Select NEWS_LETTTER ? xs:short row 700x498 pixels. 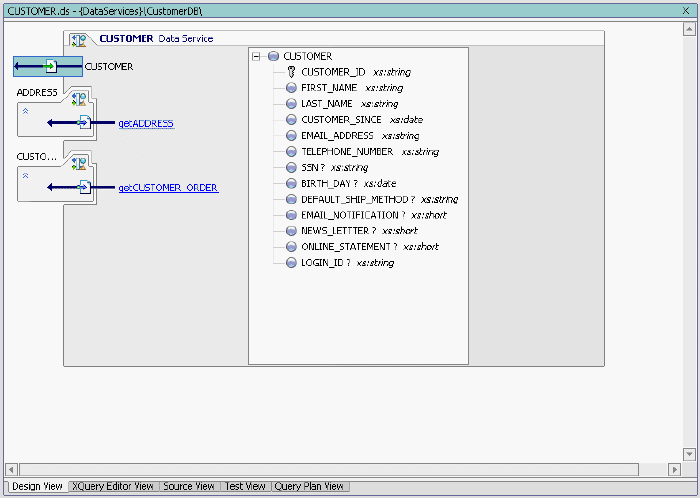click(x=359, y=231)
